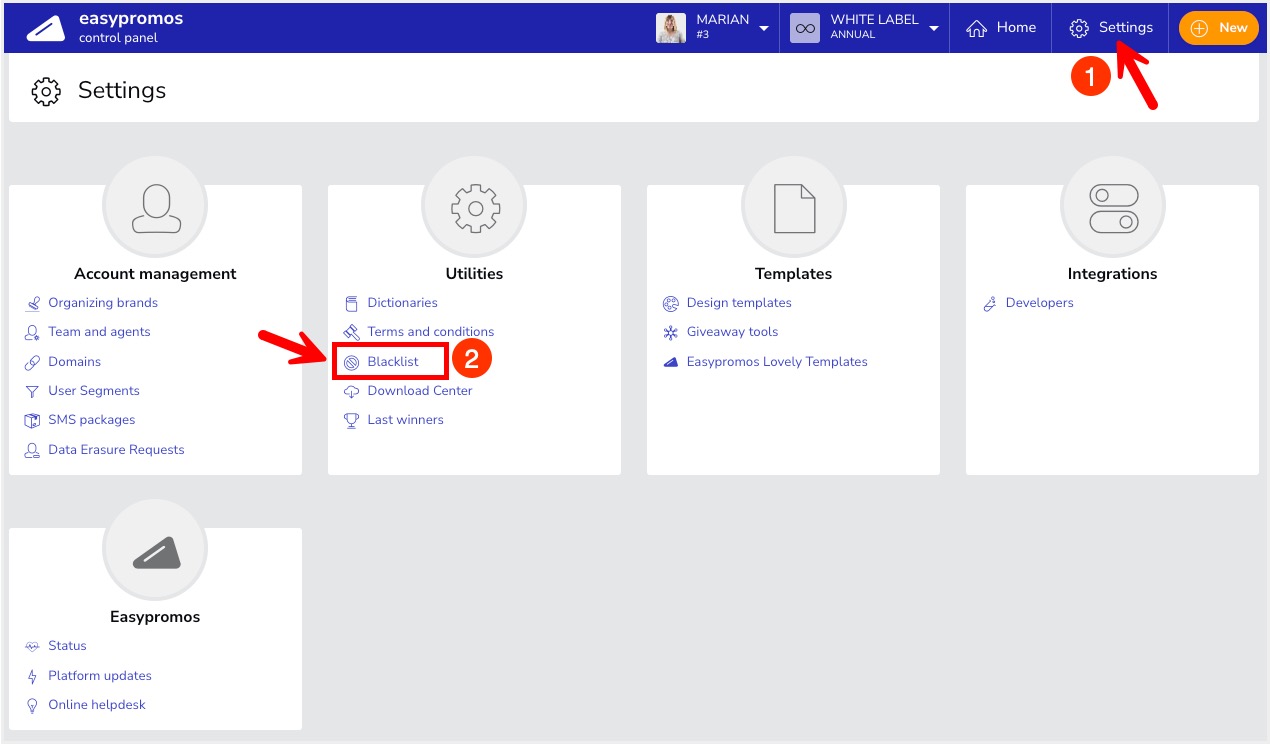This screenshot has width=1270, height=745.
Task: Open Easypromos Lovely Templates
Action: (777, 362)
